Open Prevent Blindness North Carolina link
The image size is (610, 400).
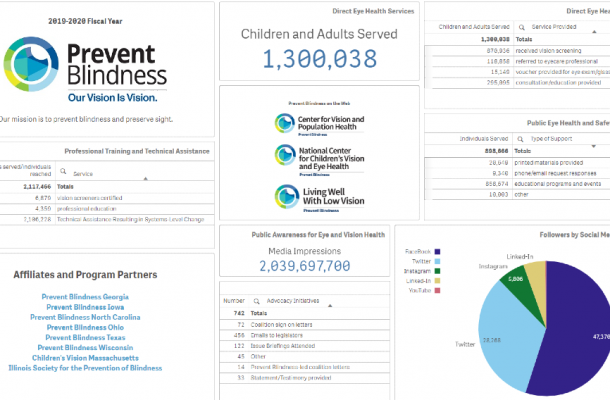coord(85,317)
